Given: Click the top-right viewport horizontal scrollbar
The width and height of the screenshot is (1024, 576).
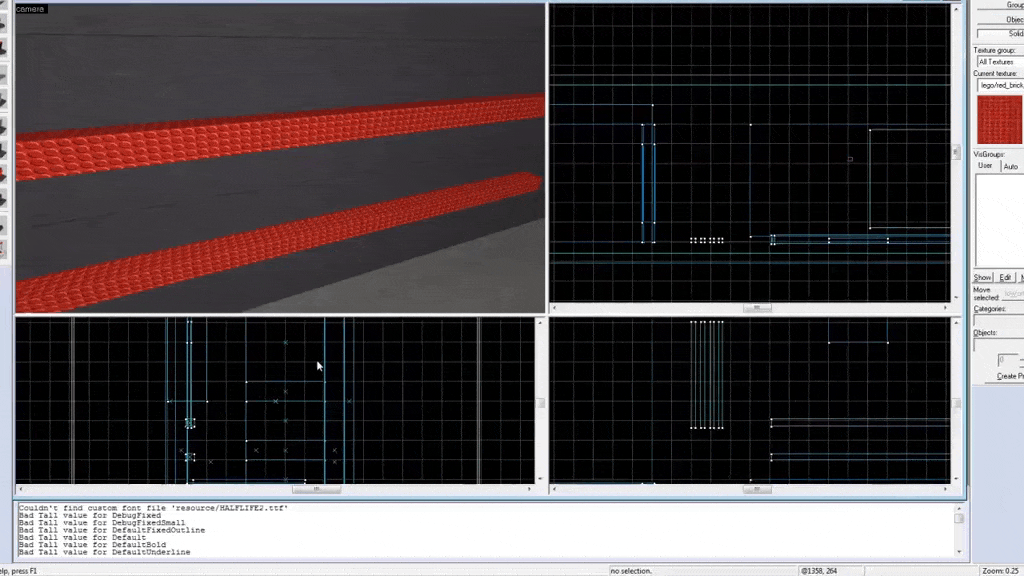Looking at the screenshot, I should click(757, 308).
